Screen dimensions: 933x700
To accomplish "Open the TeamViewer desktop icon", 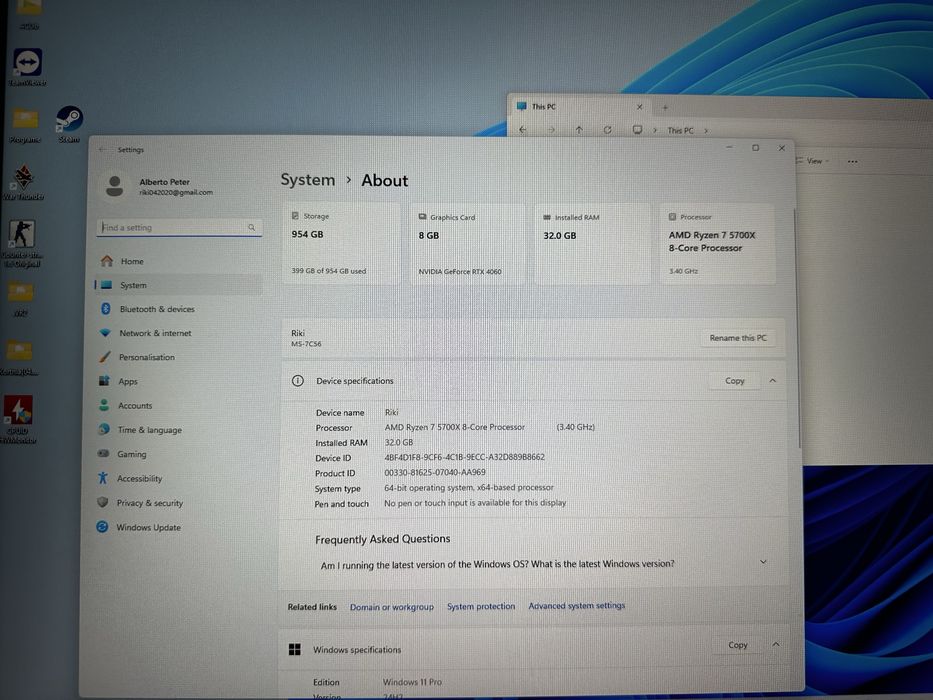I will point(27,63).
